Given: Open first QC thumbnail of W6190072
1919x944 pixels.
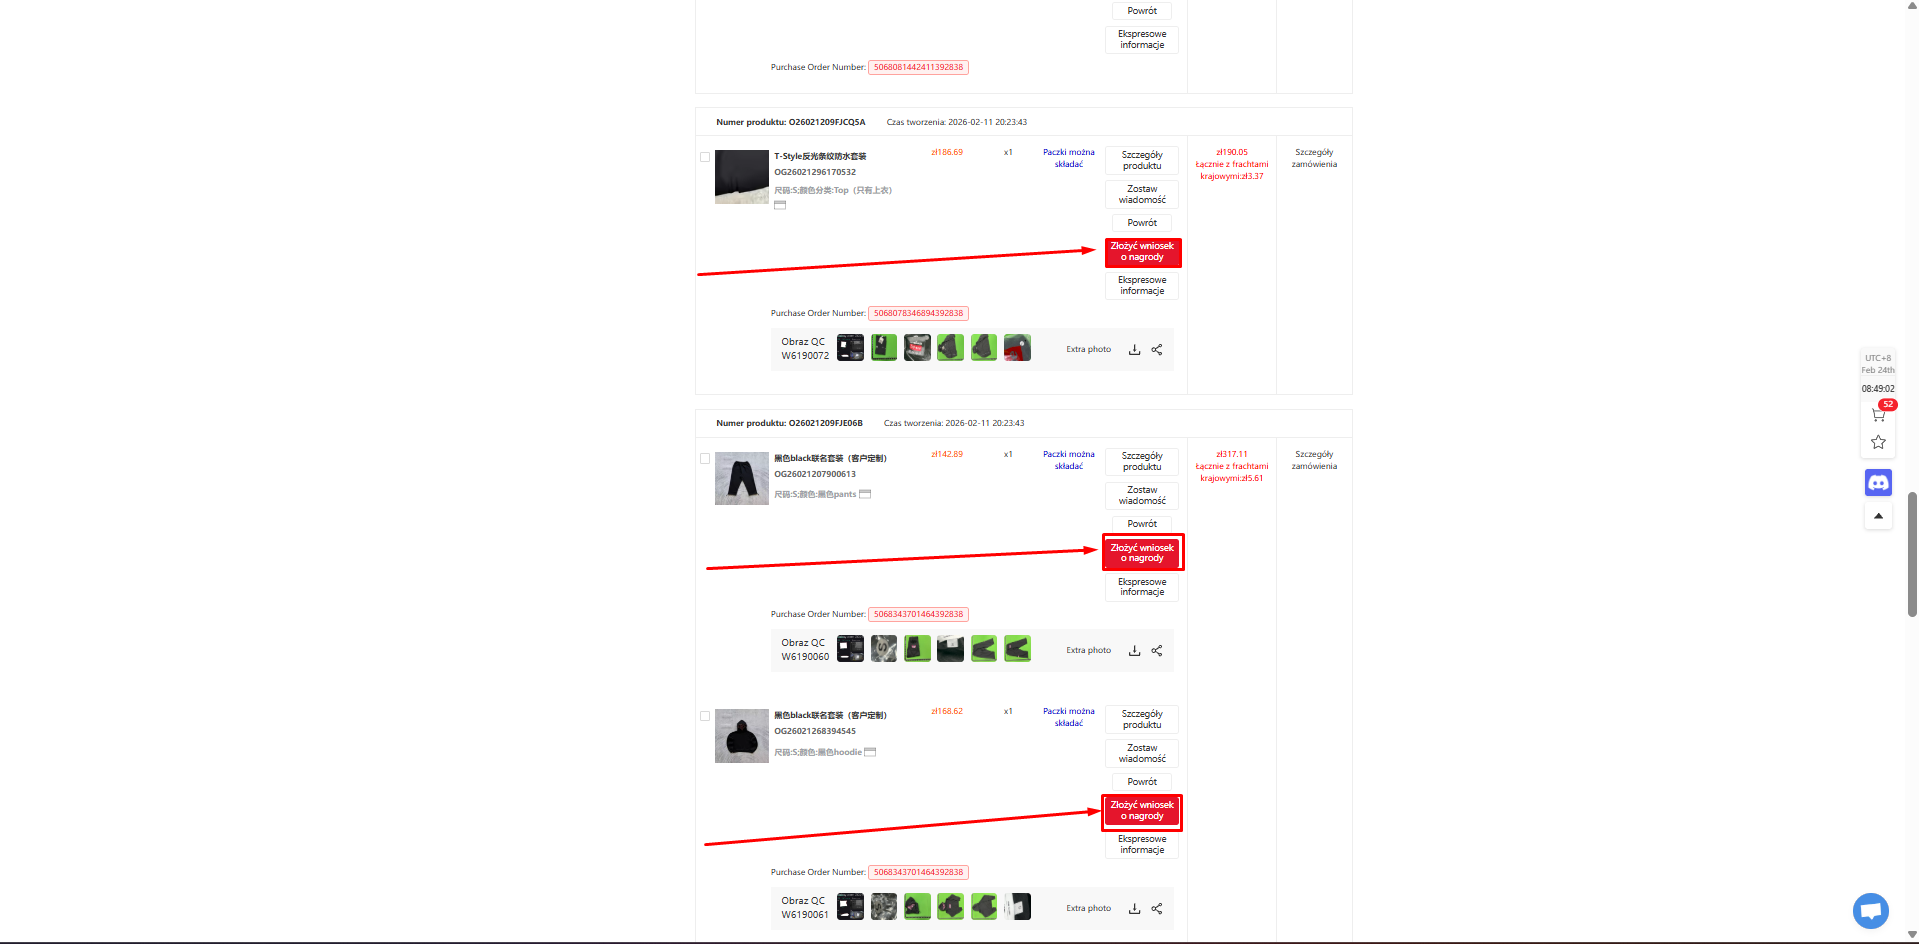Looking at the screenshot, I should click(850, 348).
